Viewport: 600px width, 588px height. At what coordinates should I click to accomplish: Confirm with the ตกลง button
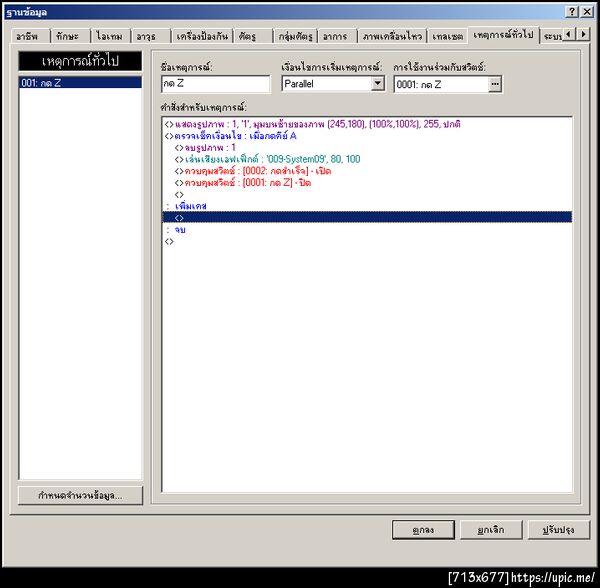(x=423, y=530)
